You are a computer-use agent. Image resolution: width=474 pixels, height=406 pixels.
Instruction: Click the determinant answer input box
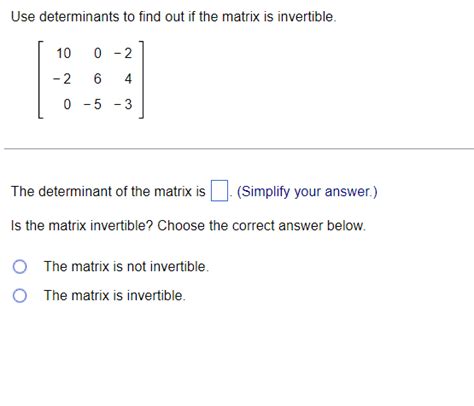click(x=219, y=191)
